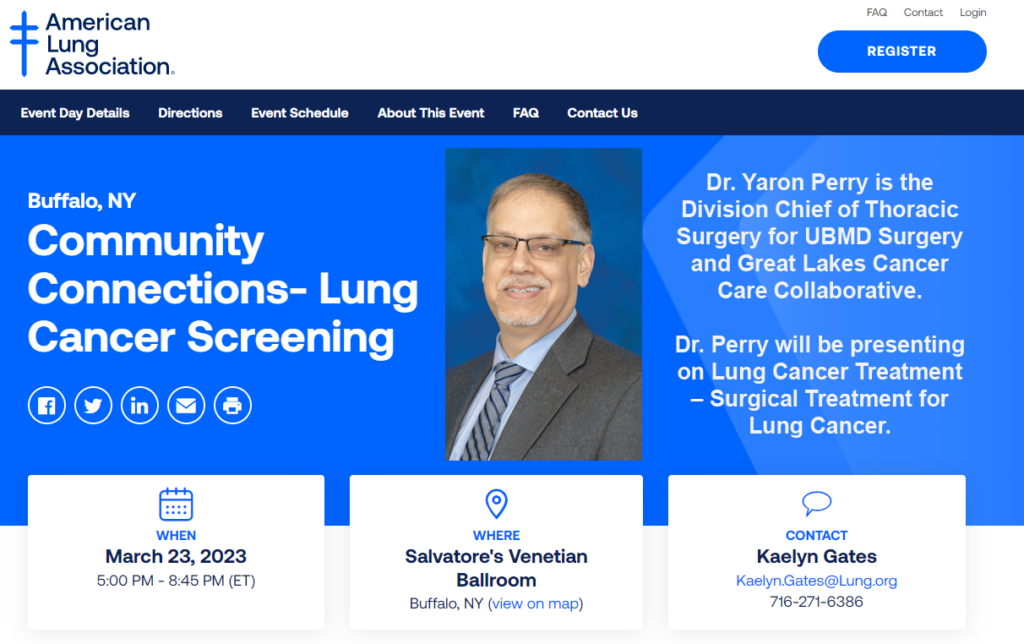Open the 'view on map' link
1024x644 pixels.
(536, 604)
